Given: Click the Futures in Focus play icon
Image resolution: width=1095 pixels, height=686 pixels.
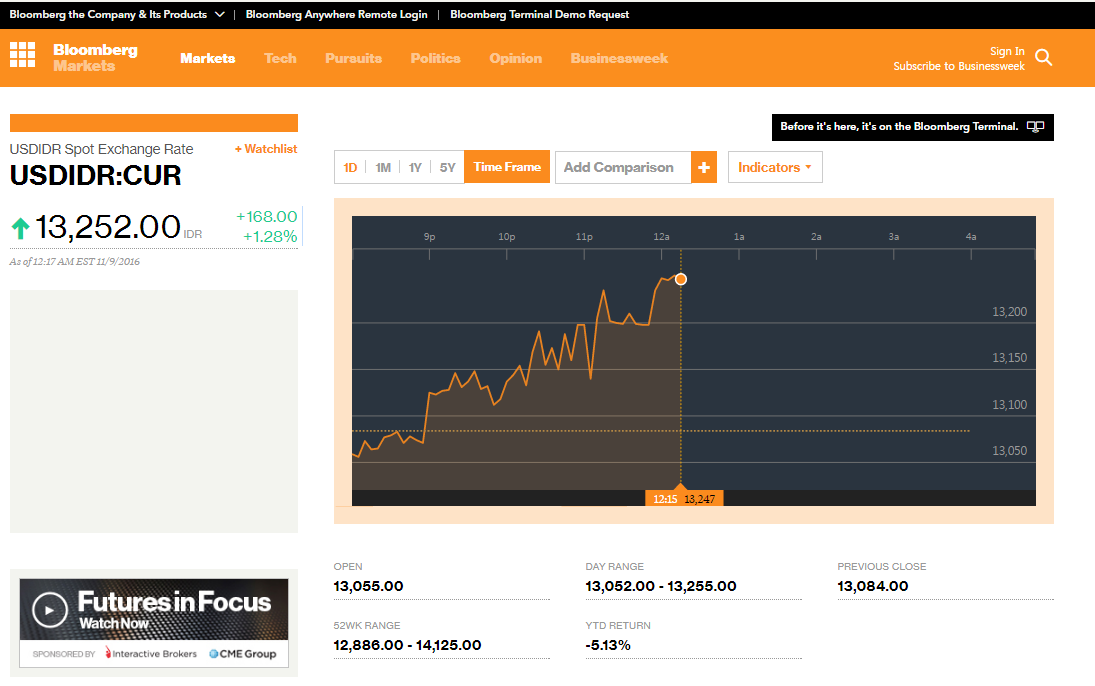Looking at the screenshot, I should [50, 610].
